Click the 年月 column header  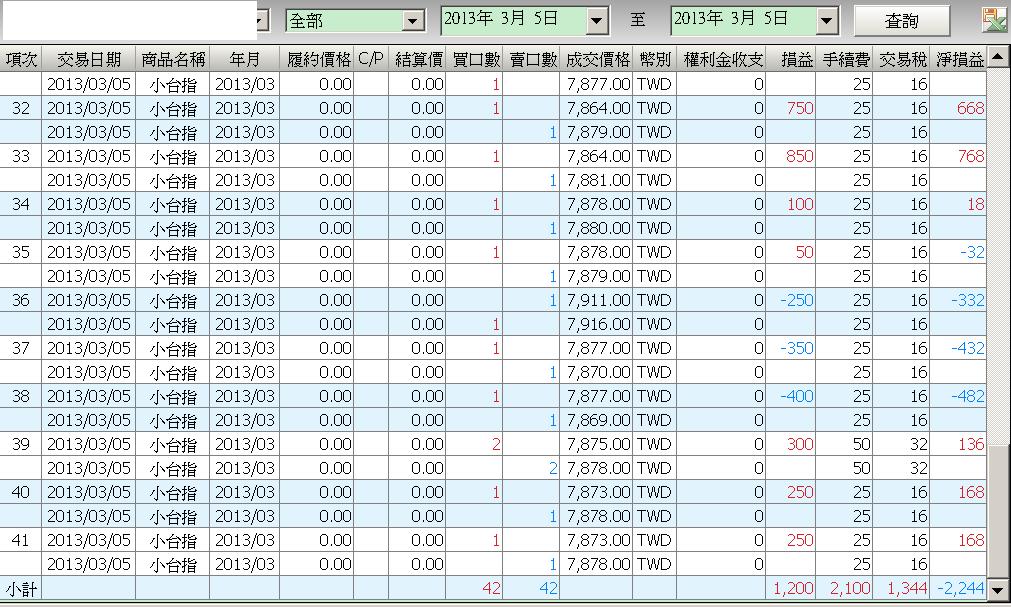coord(244,59)
